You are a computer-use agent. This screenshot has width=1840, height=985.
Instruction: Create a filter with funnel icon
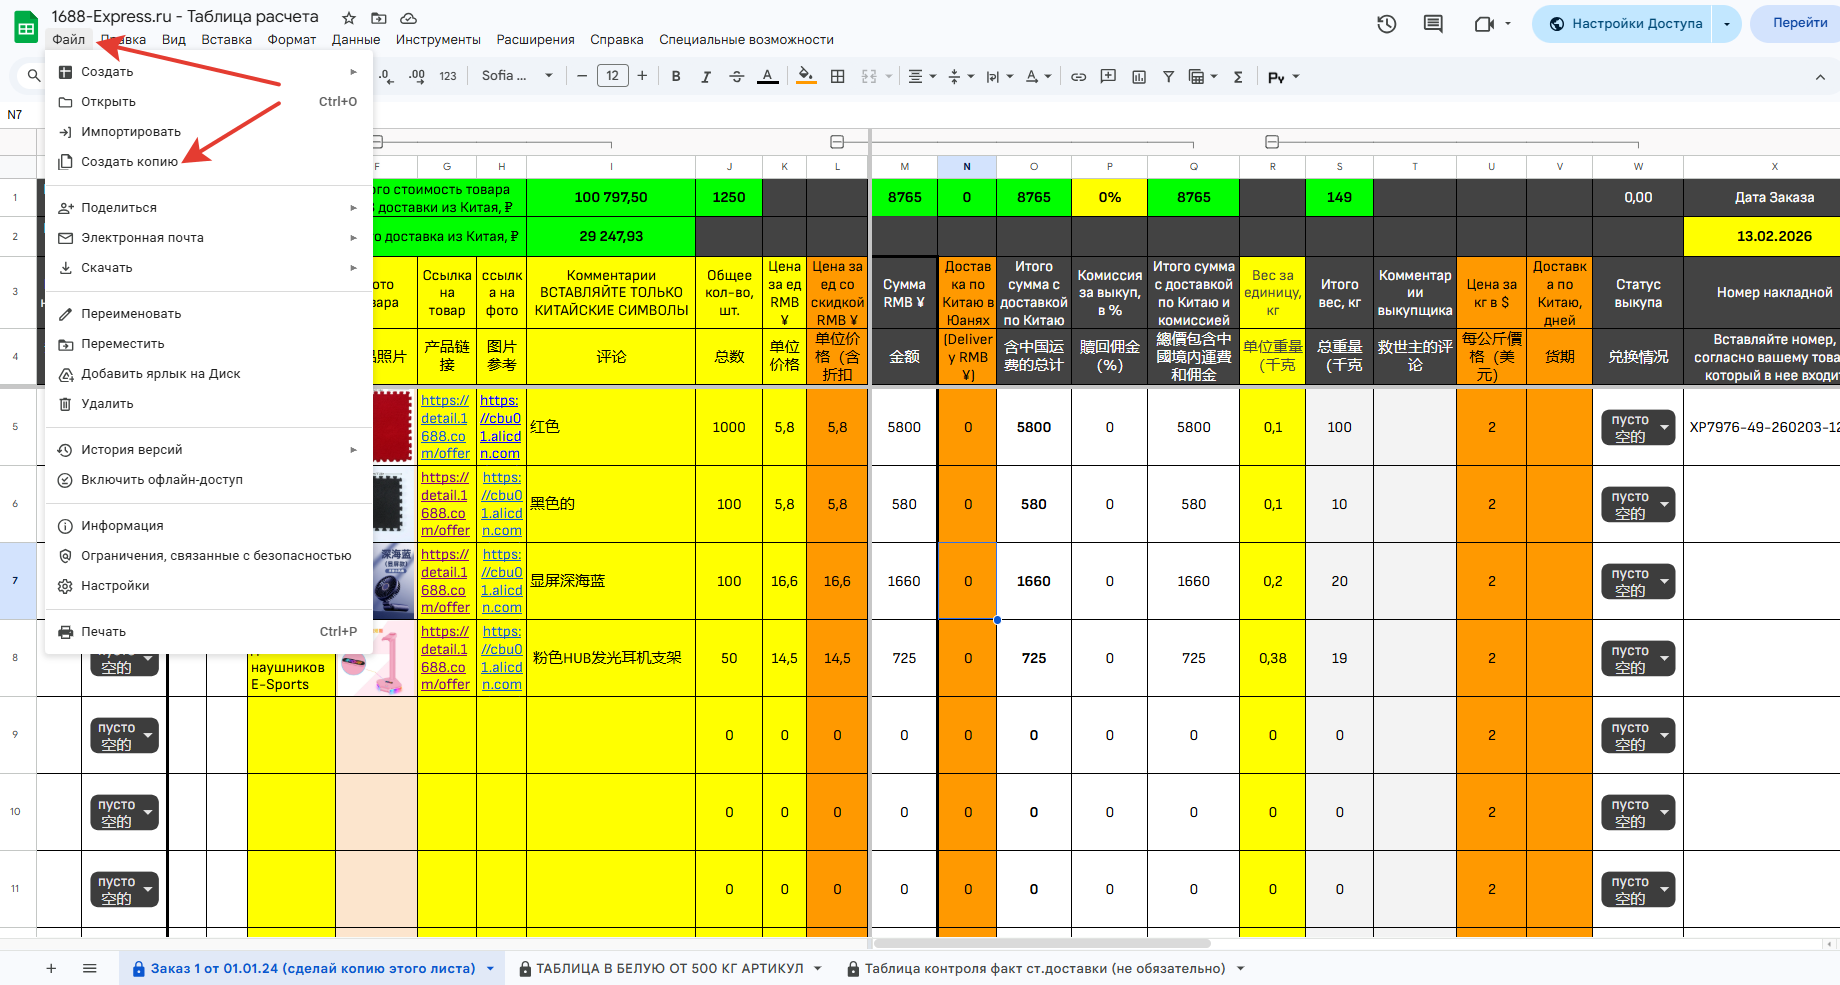tap(1168, 77)
